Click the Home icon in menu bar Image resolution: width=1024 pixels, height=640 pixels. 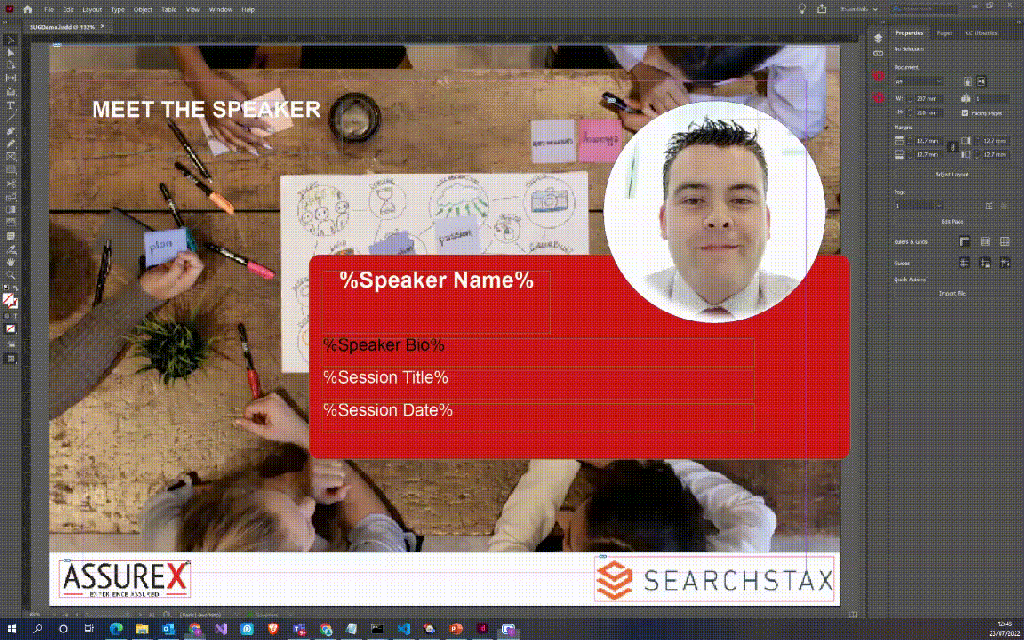[27, 9]
